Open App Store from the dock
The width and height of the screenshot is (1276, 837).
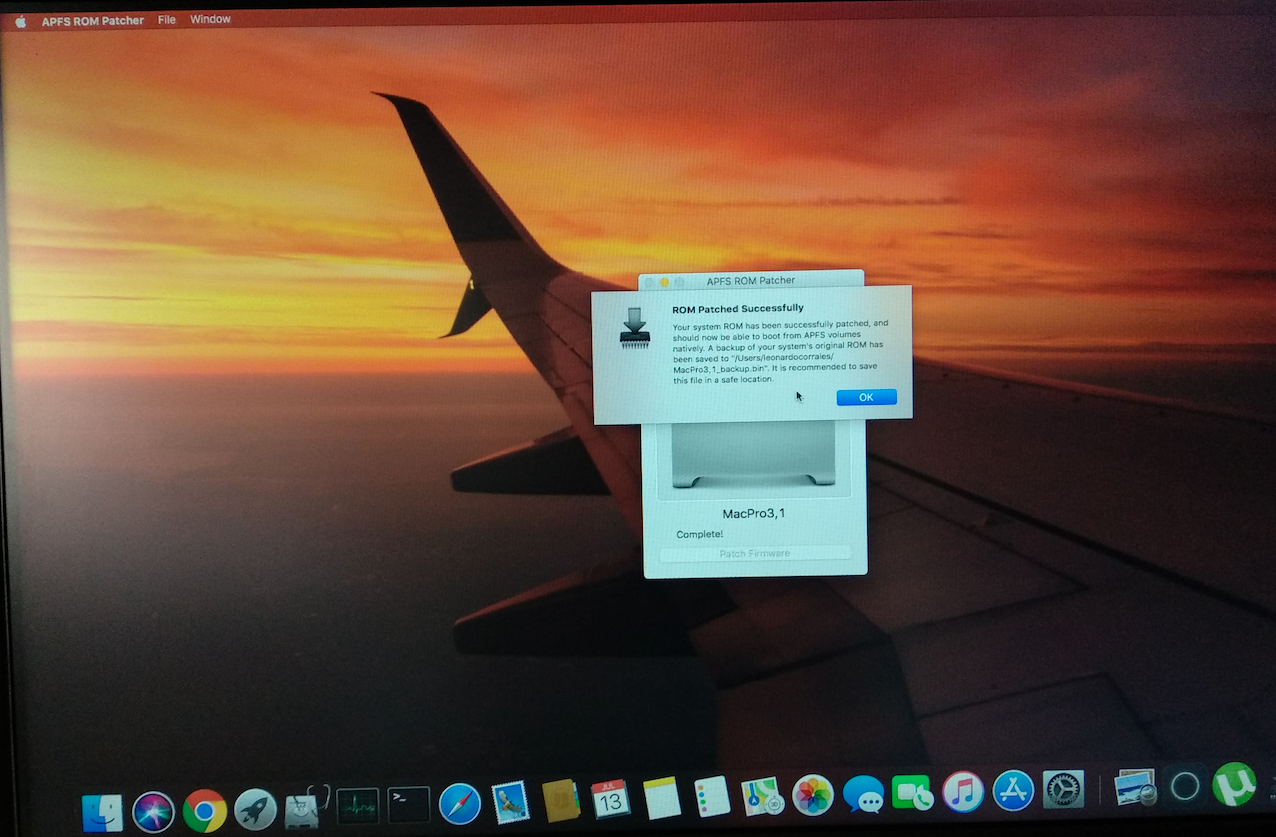tap(1013, 790)
